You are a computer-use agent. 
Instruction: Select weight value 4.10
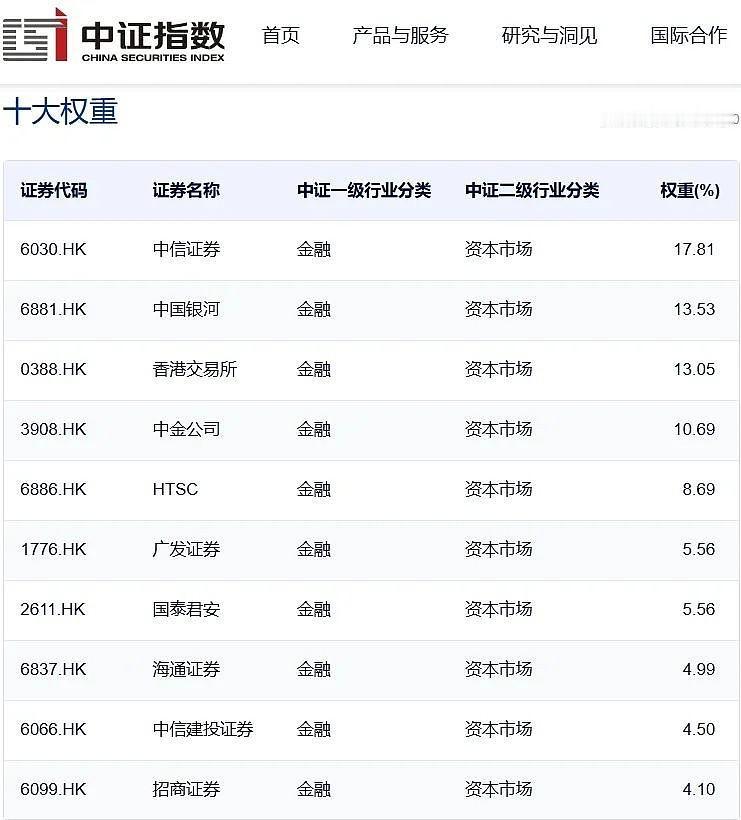699,789
